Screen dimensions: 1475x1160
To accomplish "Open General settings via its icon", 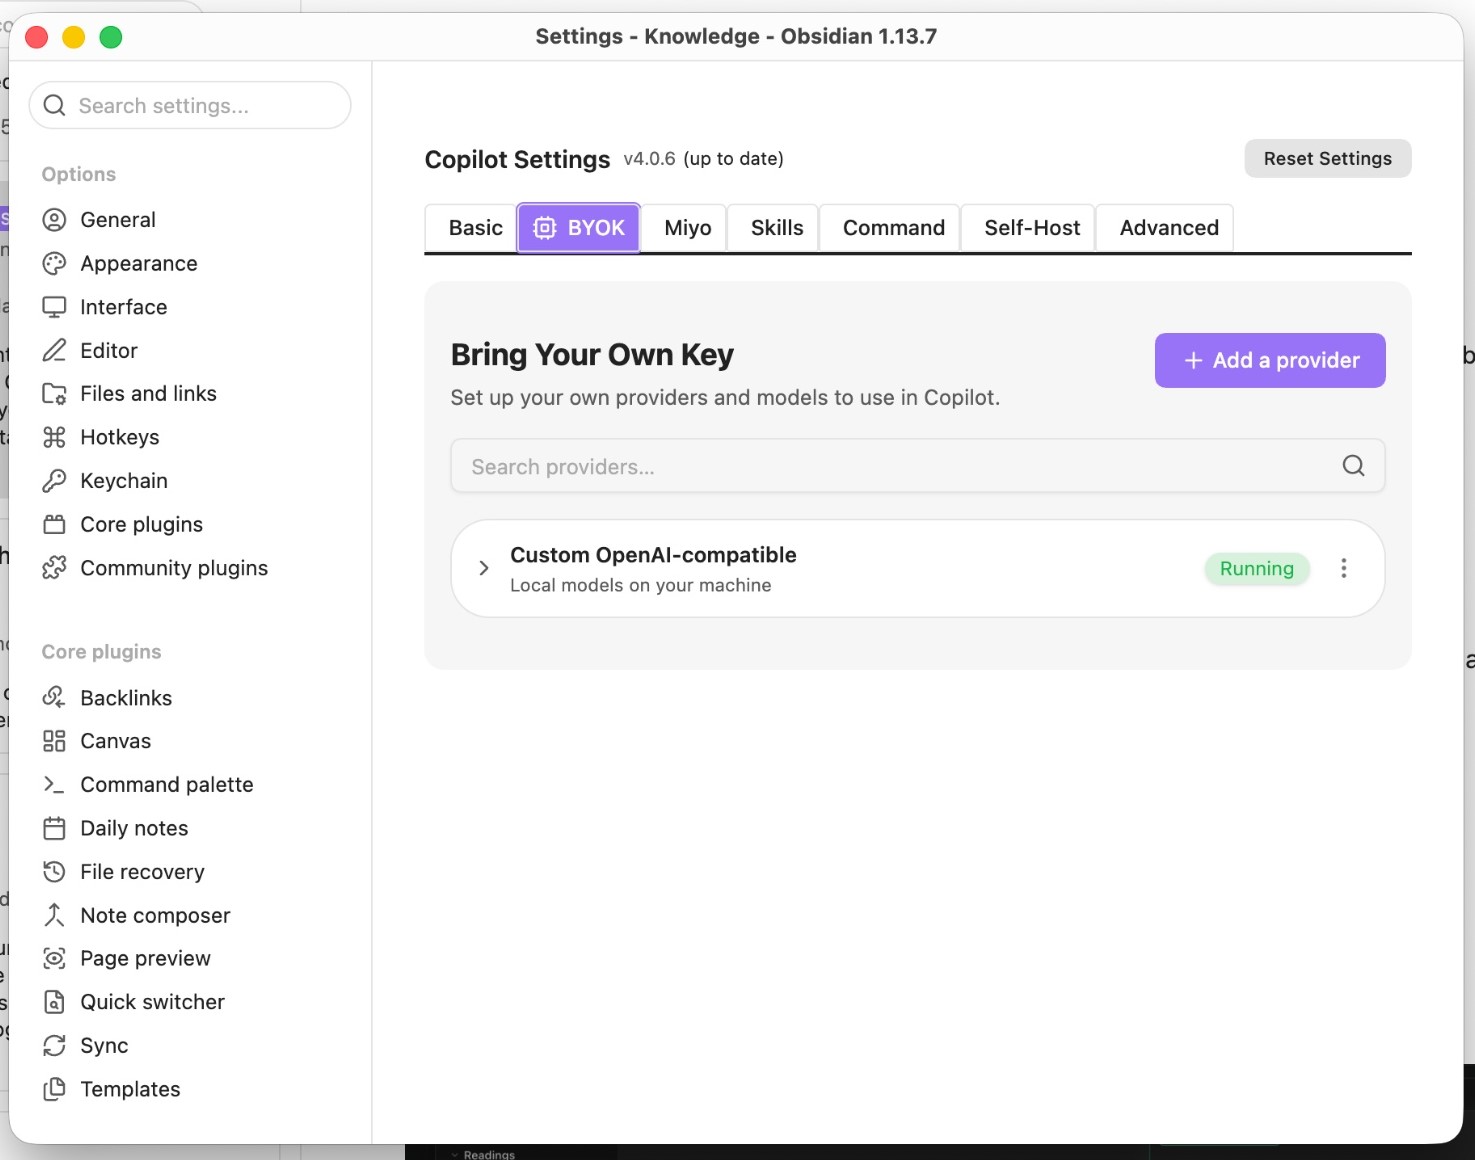I will pos(54,220).
